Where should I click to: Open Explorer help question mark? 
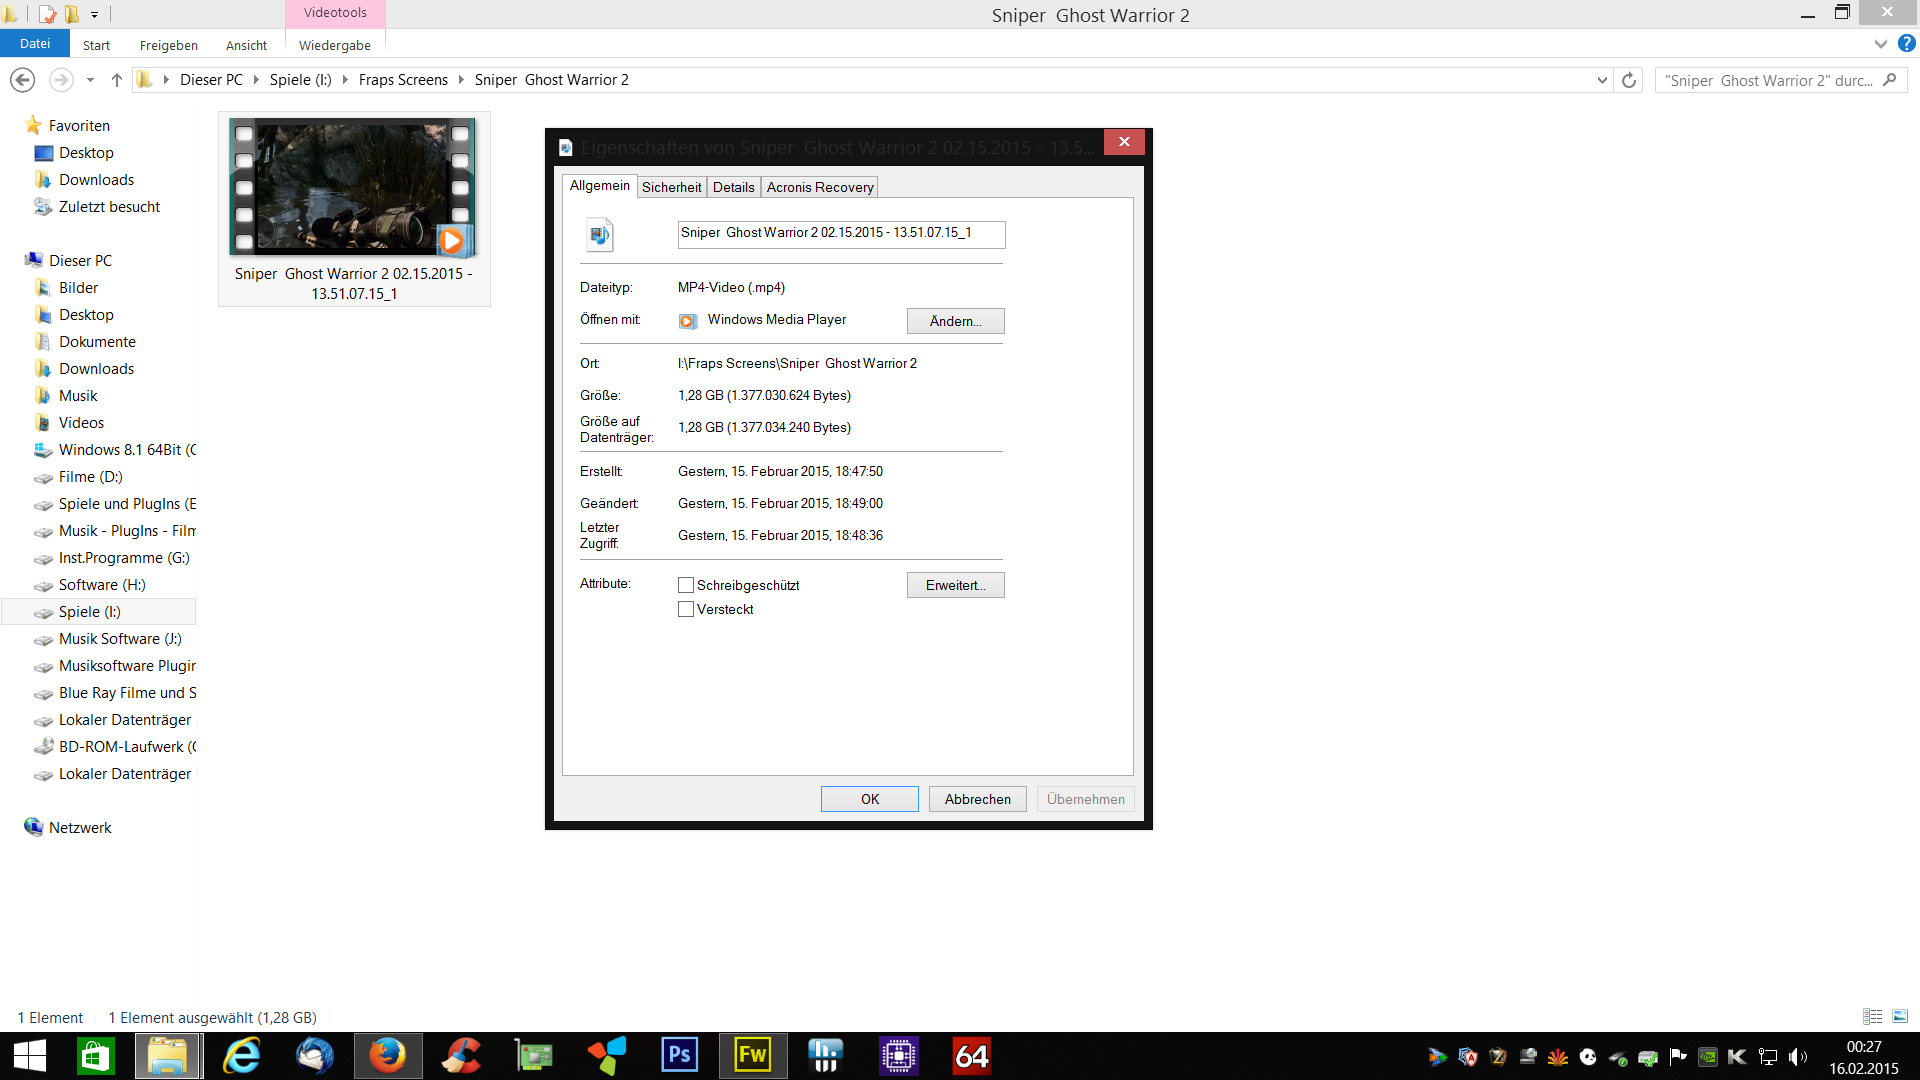coord(1907,44)
